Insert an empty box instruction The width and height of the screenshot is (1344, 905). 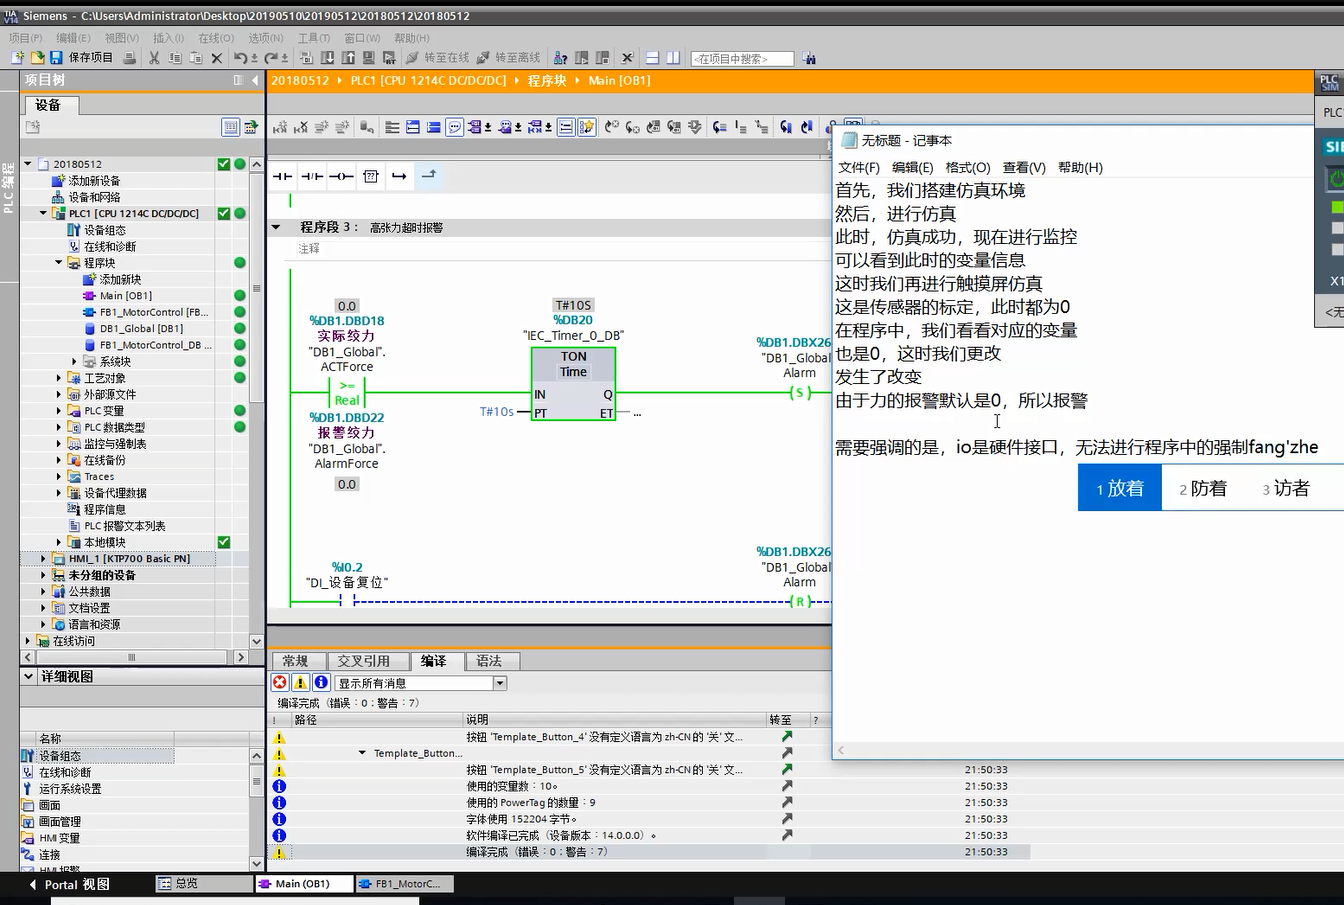tap(370, 176)
